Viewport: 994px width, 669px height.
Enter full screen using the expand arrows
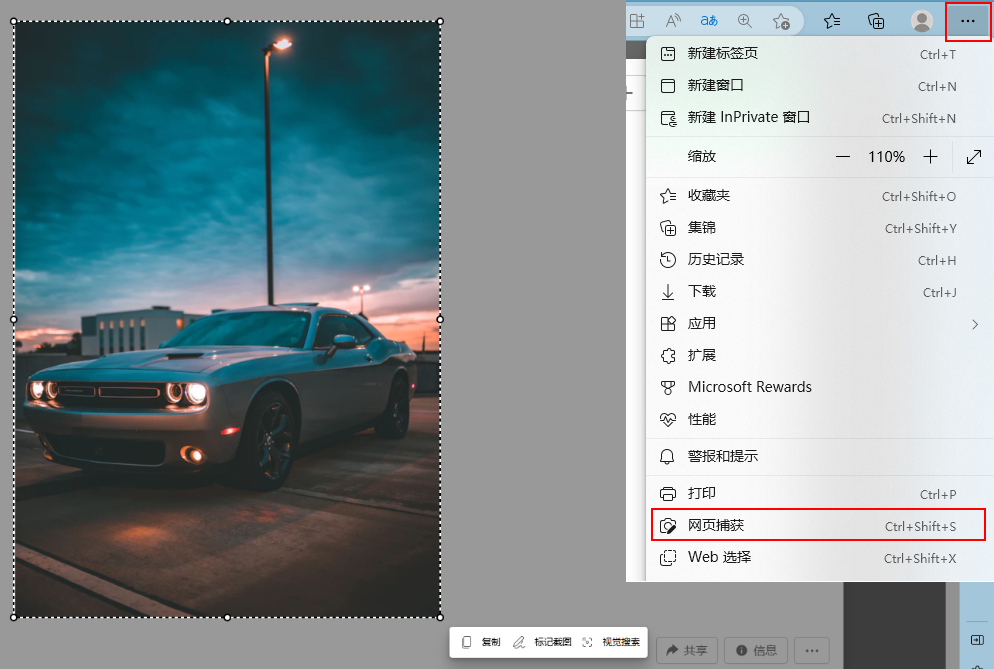(x=973, y=157)
